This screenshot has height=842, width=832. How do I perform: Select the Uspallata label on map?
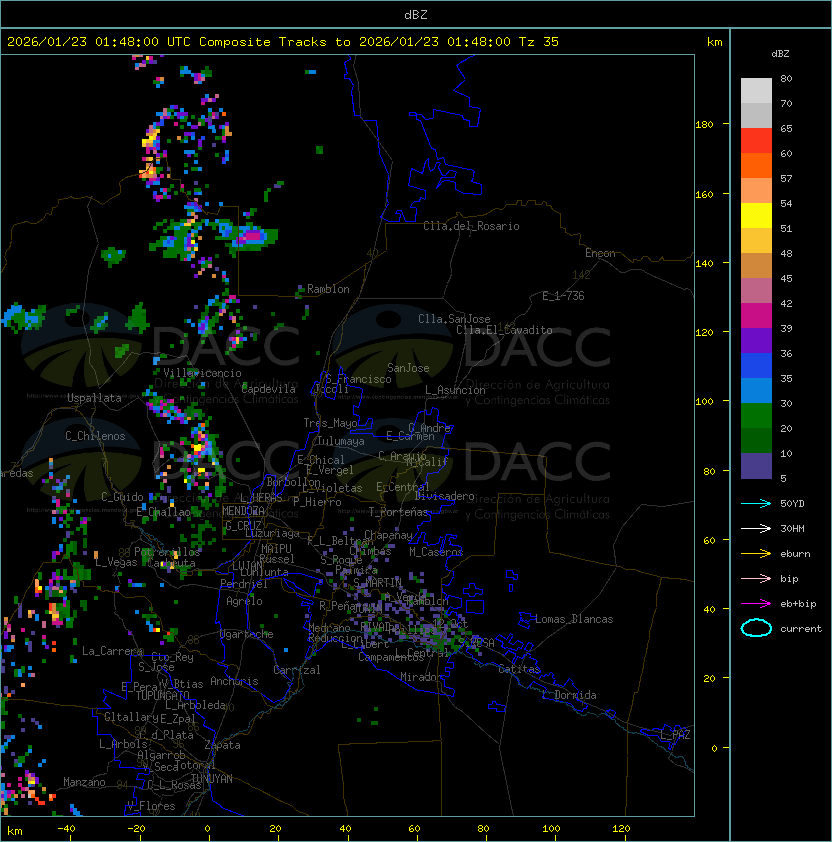[x=94, y=398]
